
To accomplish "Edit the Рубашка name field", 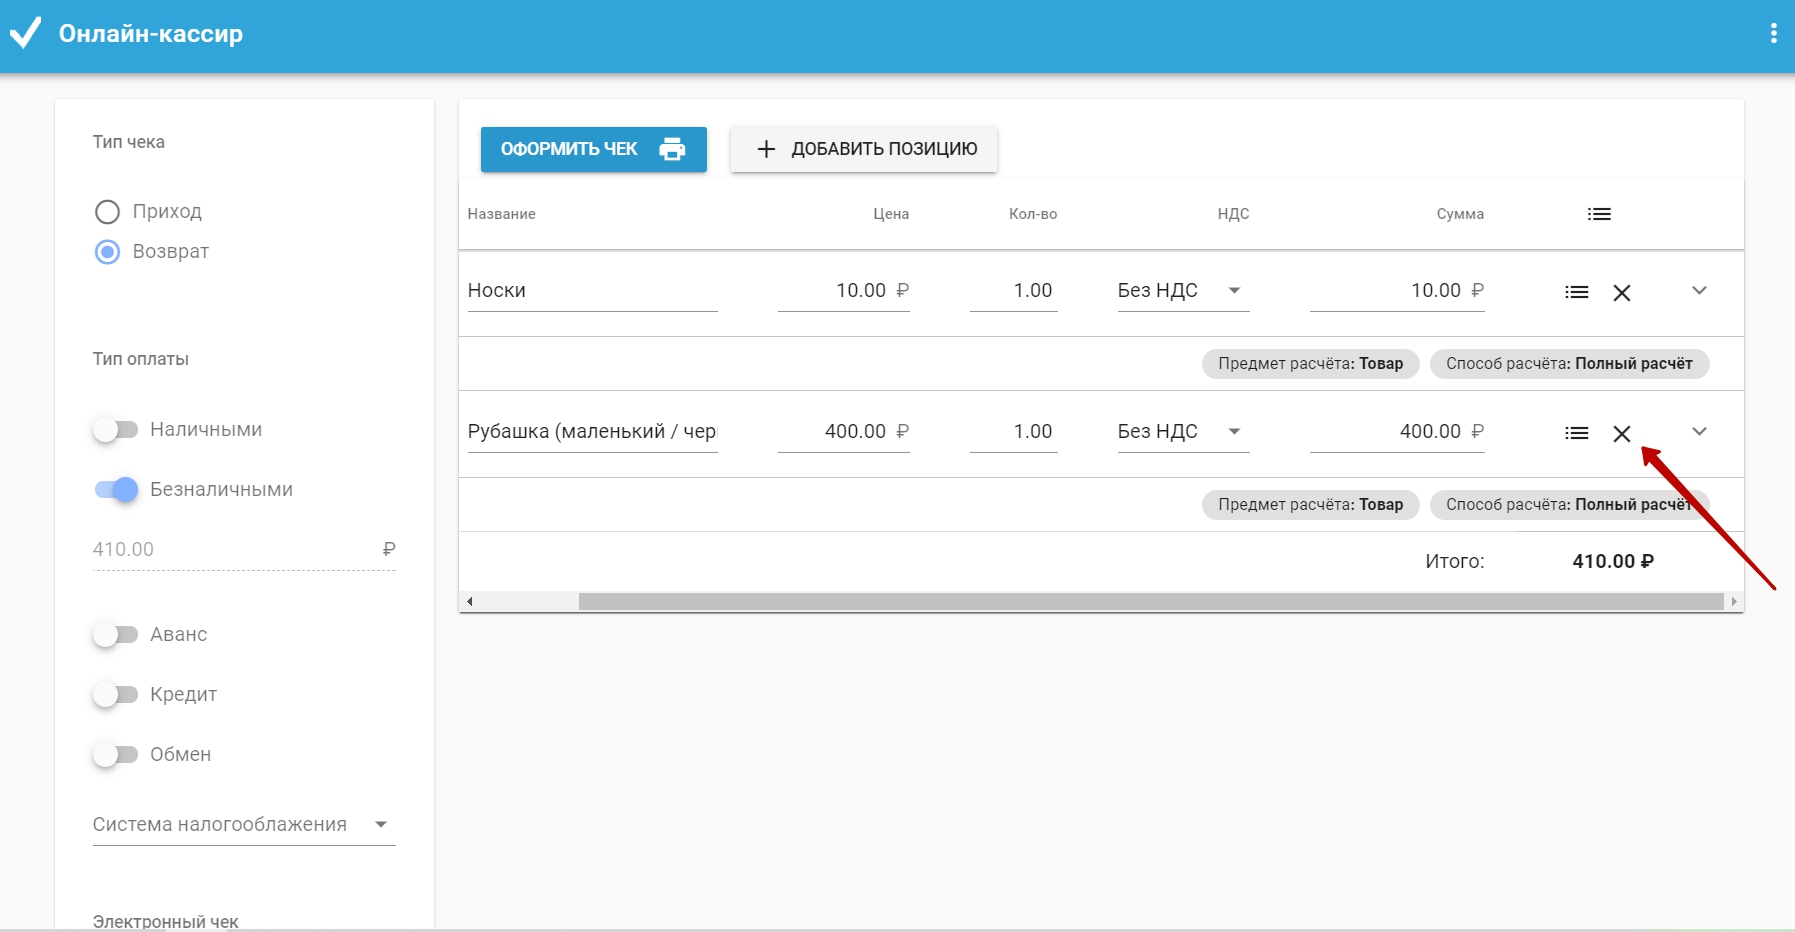I will tap(593, 432).
